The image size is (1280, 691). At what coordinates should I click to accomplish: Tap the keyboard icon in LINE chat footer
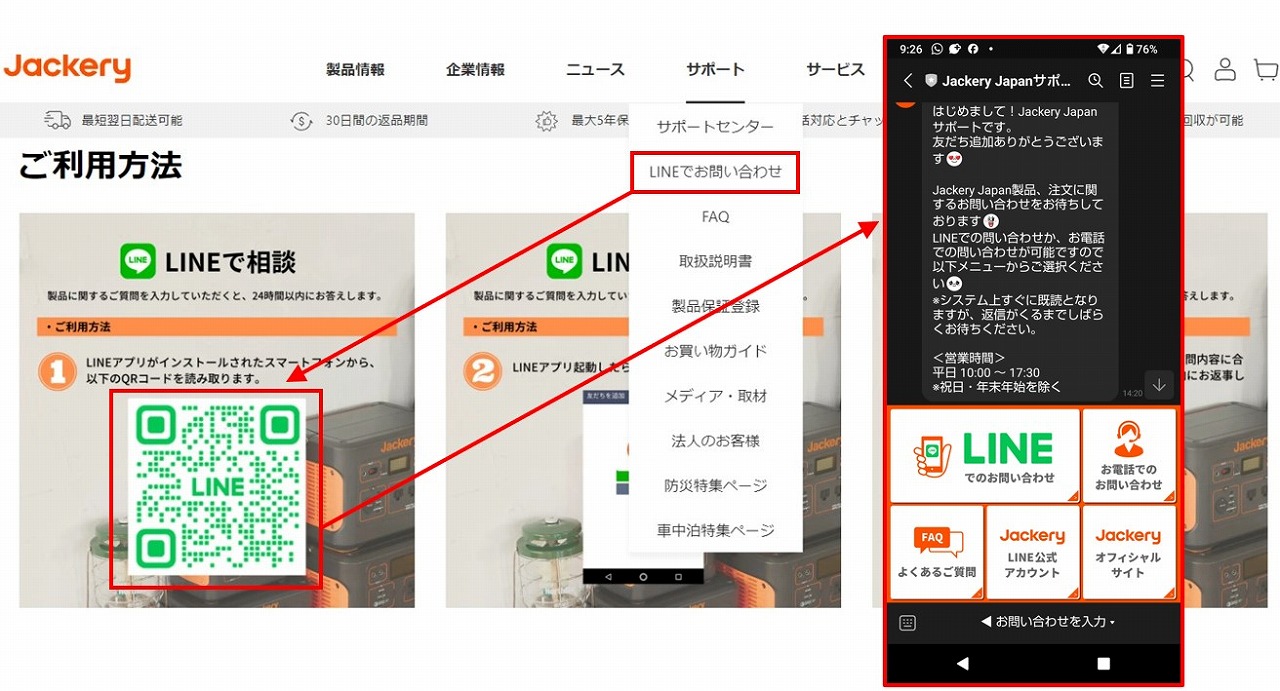click(907, 623)
